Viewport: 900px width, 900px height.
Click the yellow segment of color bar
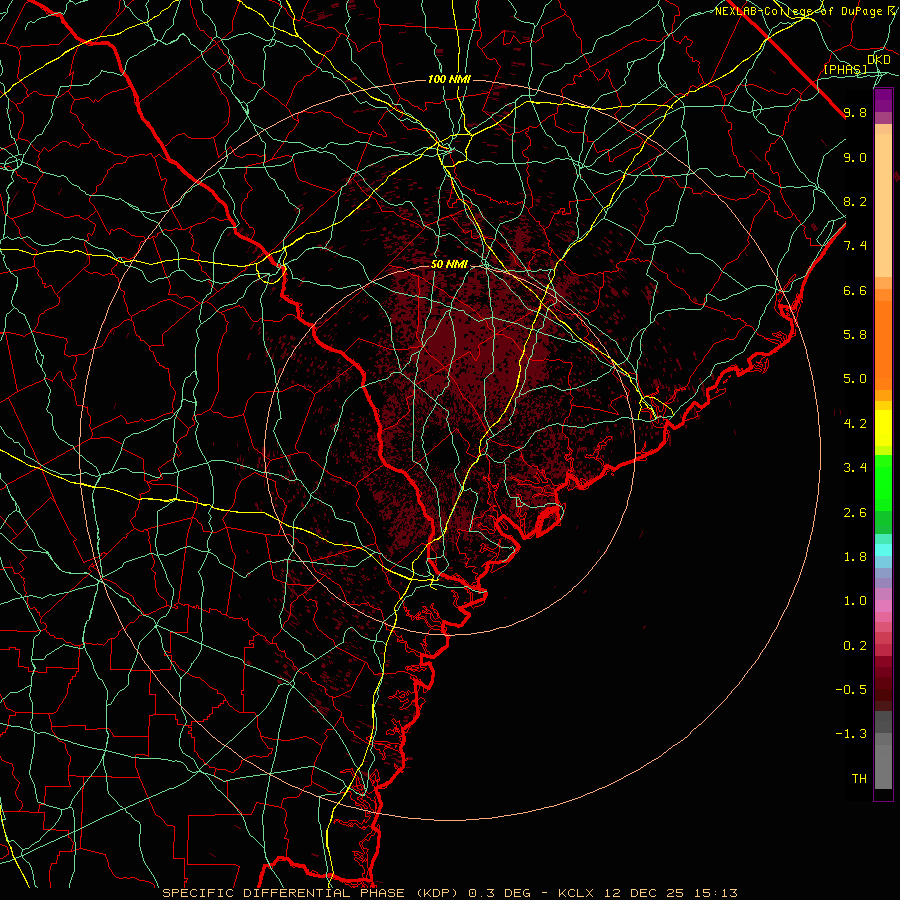883,428
